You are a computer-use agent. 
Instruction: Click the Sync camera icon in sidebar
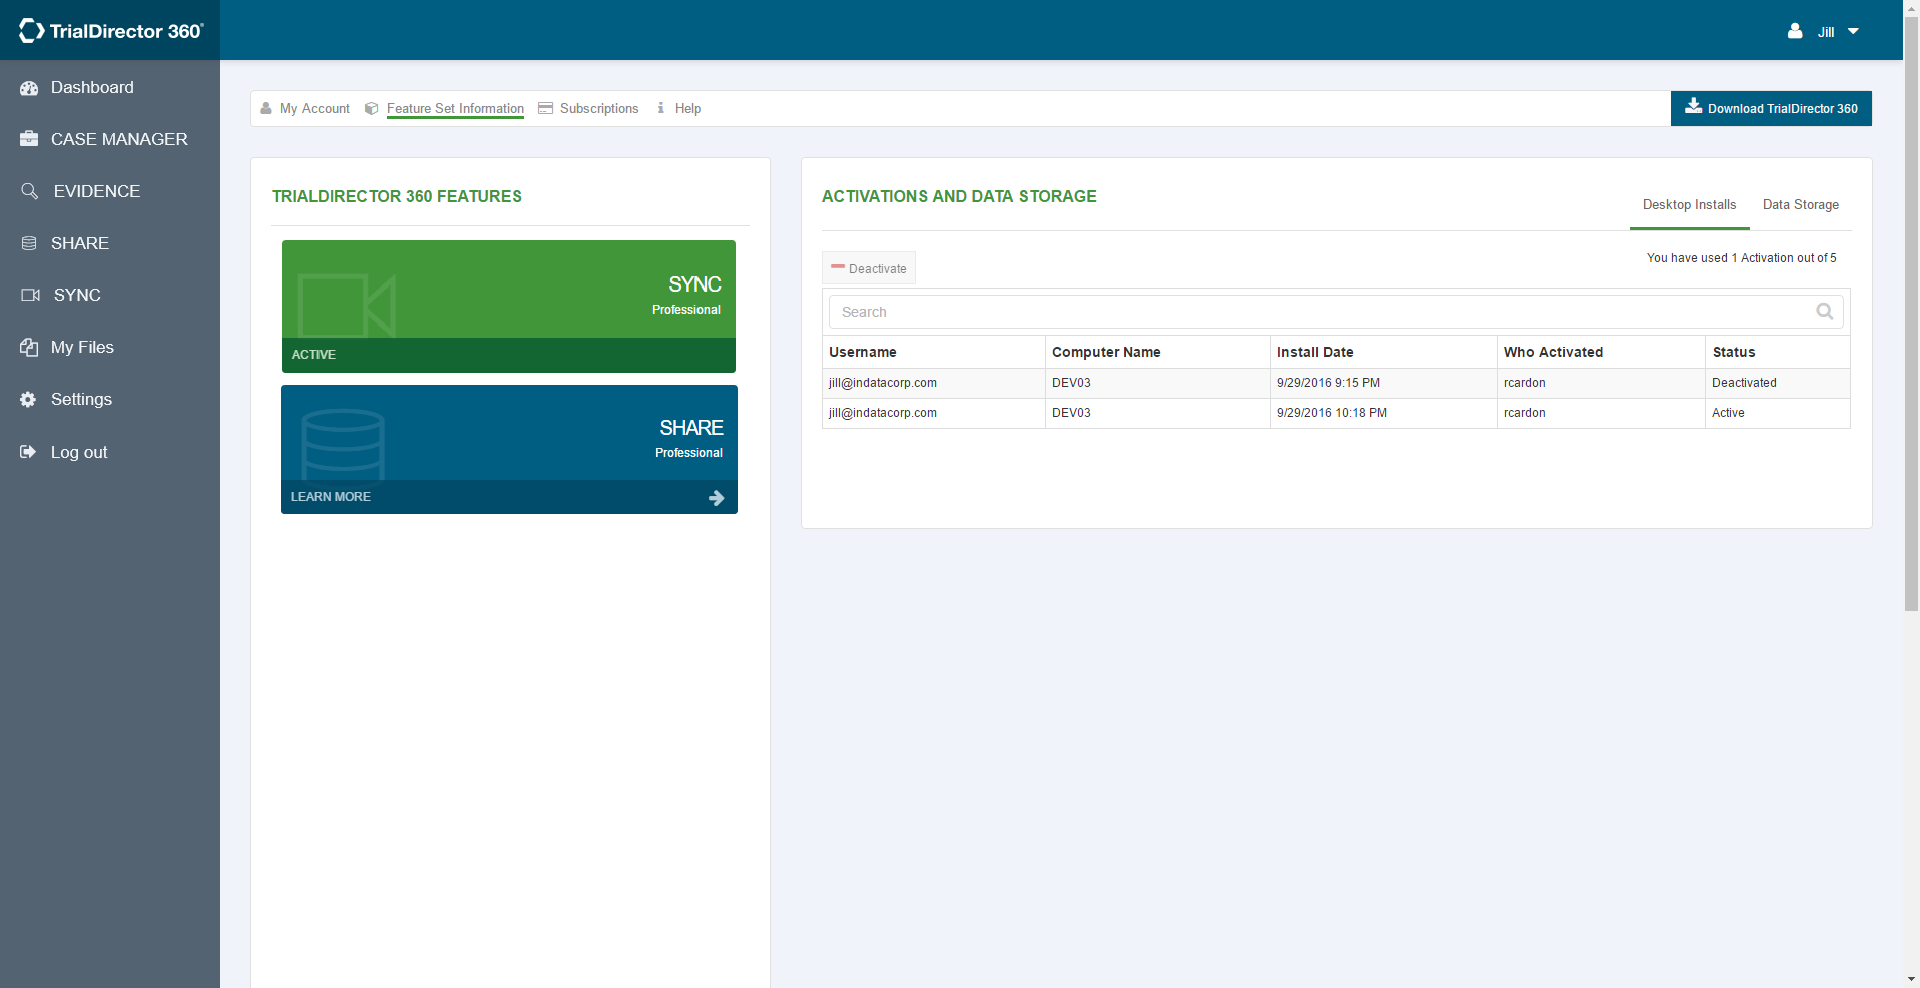pos(31,295)
